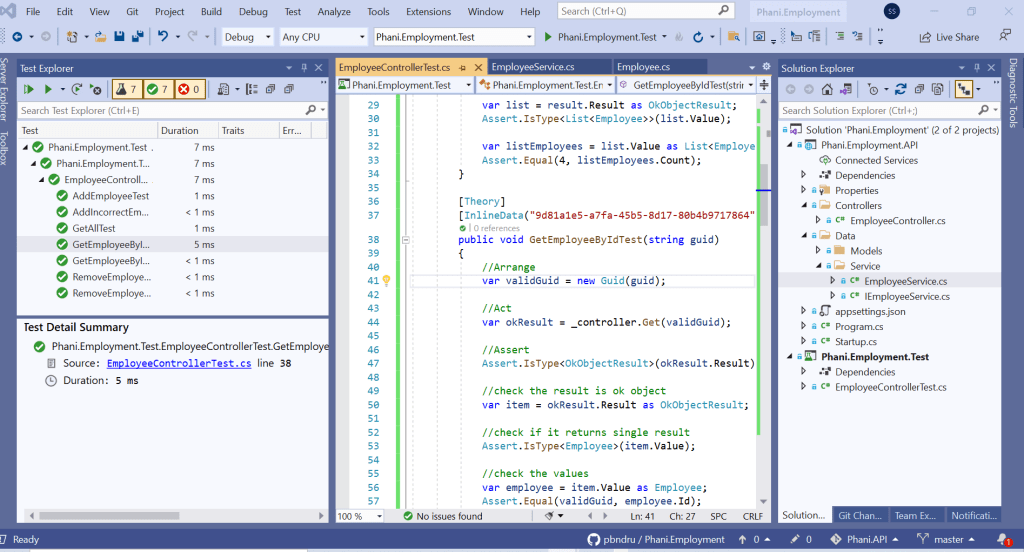
Task: Toggle the total tests flask filter
Action: [126, 89]
